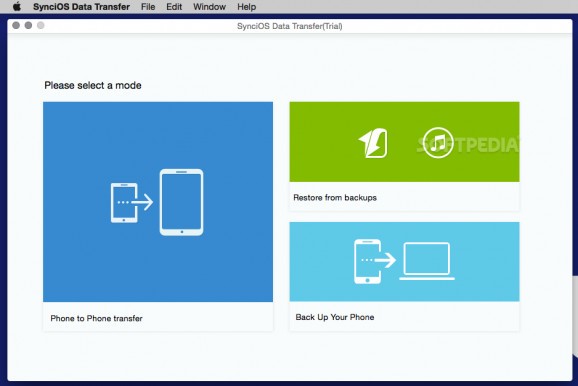The width and height of the screenshot is (578, 386).
Task: Open the SynciOS Data Transfer app menu
Action: (81, 7)
